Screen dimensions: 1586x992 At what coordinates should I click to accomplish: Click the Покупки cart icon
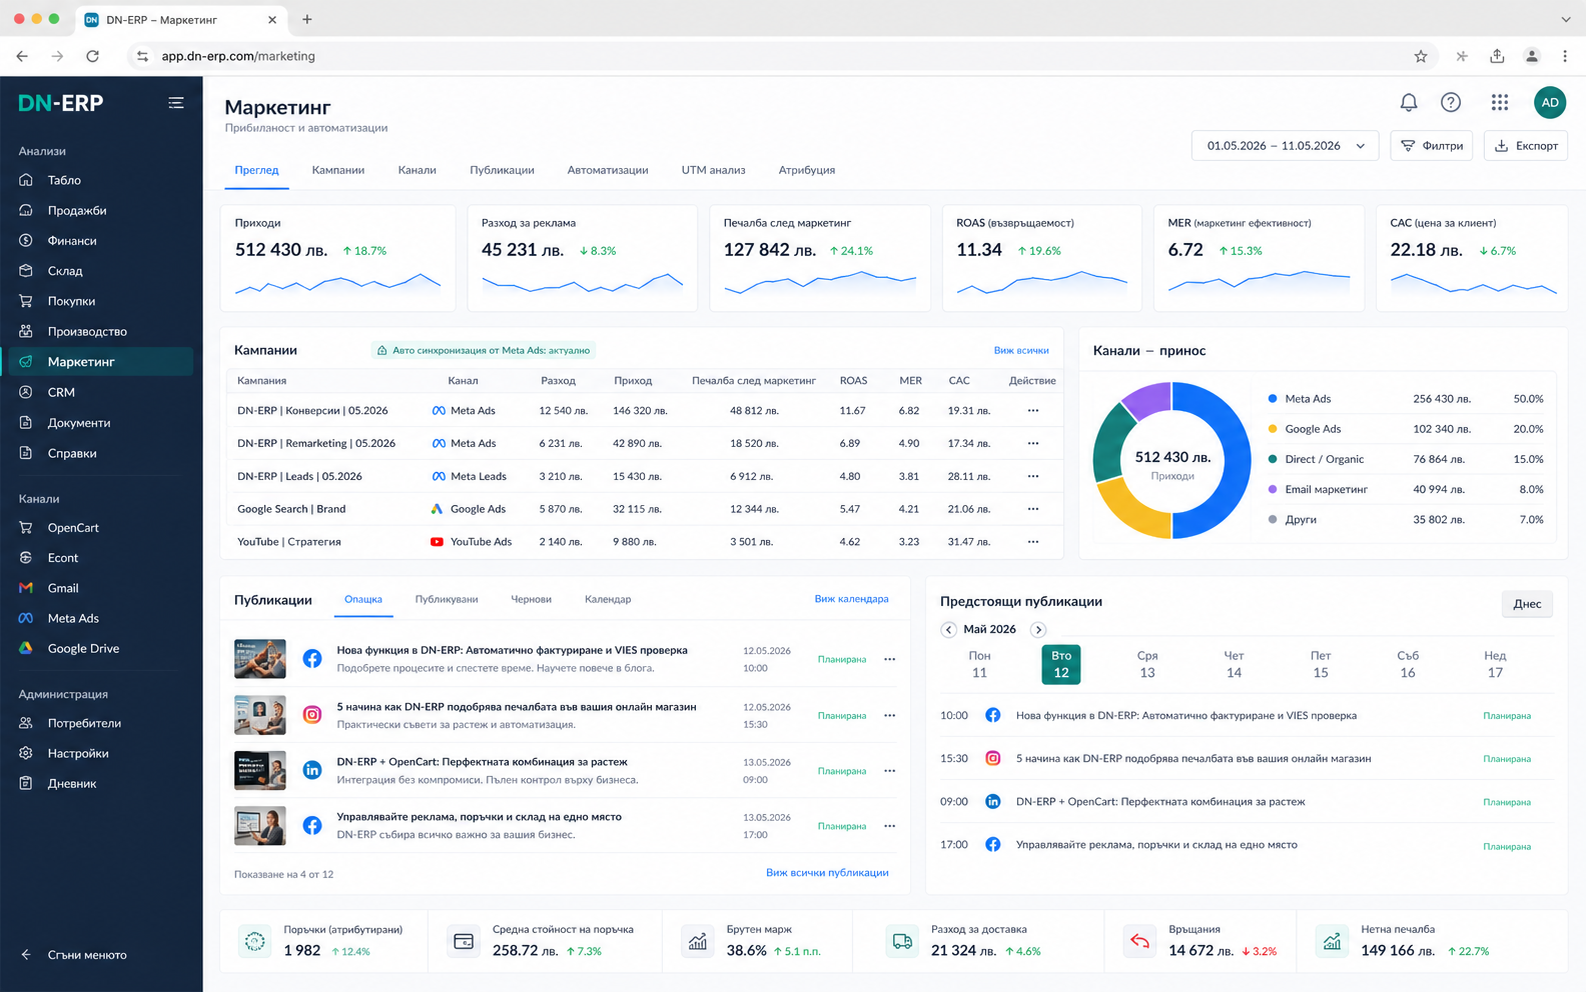click(26, 301)
